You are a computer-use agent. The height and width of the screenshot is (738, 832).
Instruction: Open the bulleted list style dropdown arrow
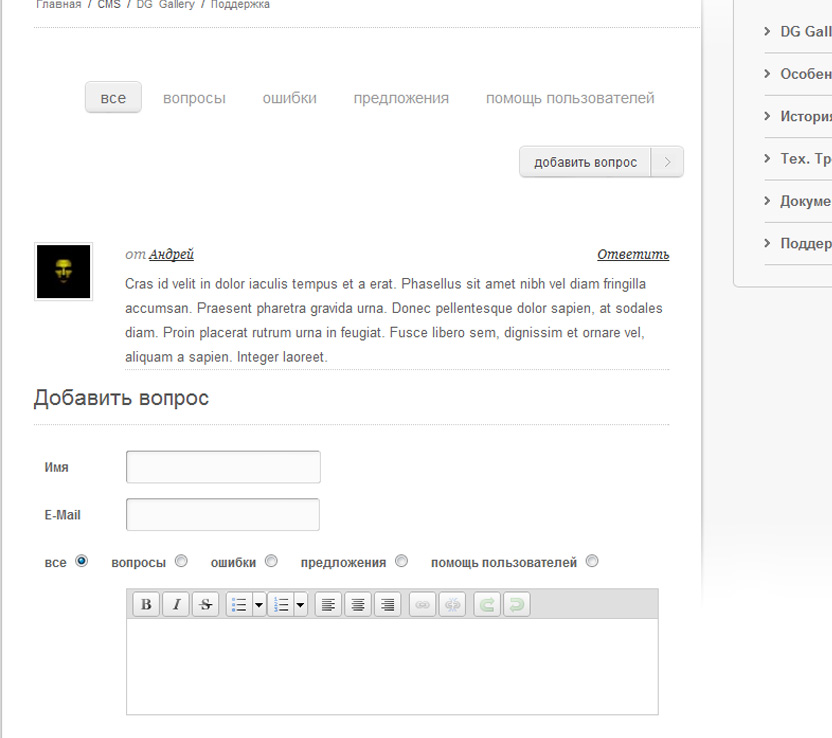[x=259, y=604]
